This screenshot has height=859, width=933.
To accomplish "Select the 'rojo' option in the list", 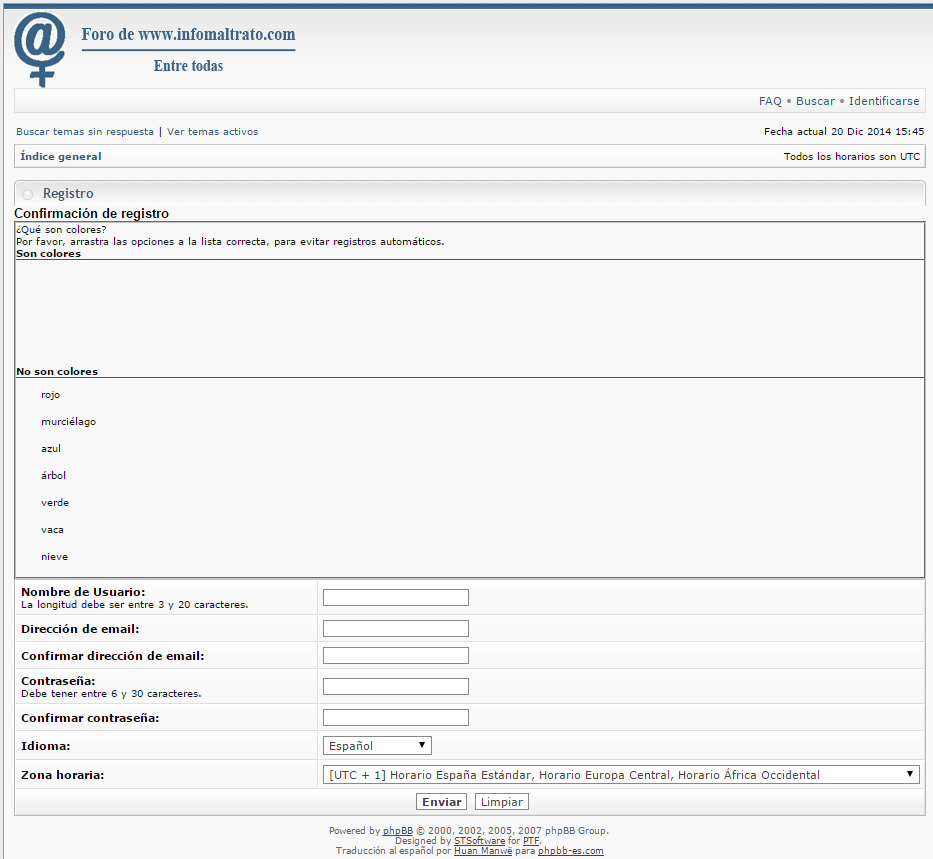I will coord(51,395).
